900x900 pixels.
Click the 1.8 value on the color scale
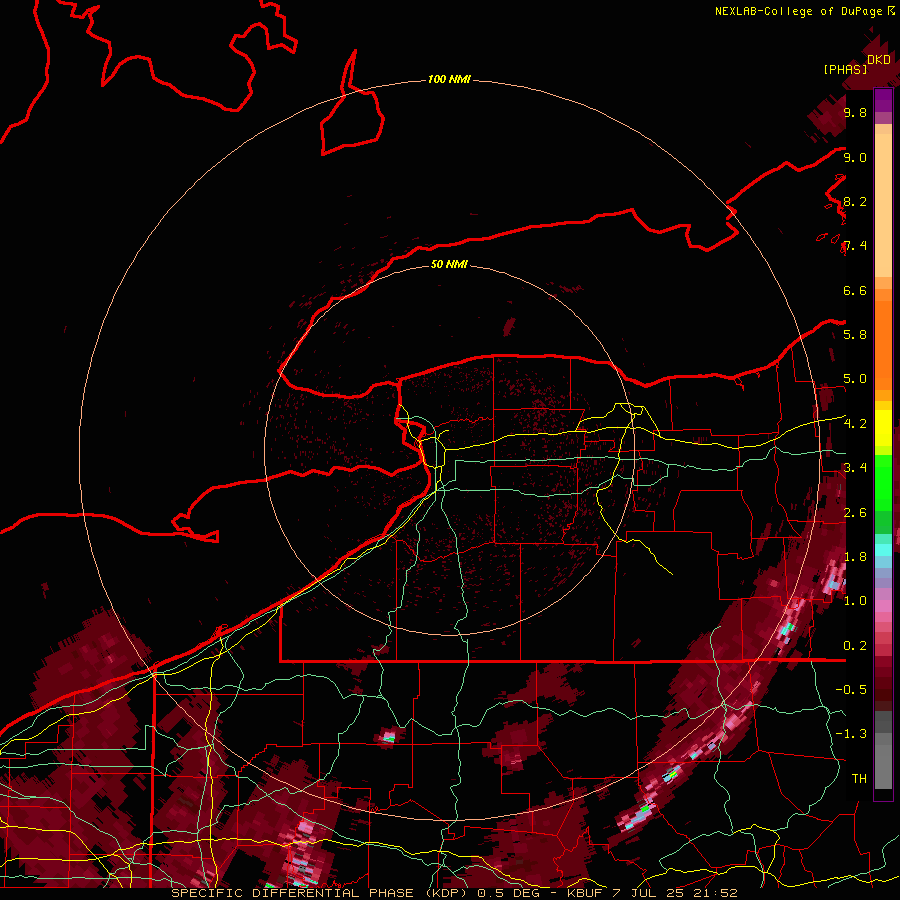pos(855,556)
